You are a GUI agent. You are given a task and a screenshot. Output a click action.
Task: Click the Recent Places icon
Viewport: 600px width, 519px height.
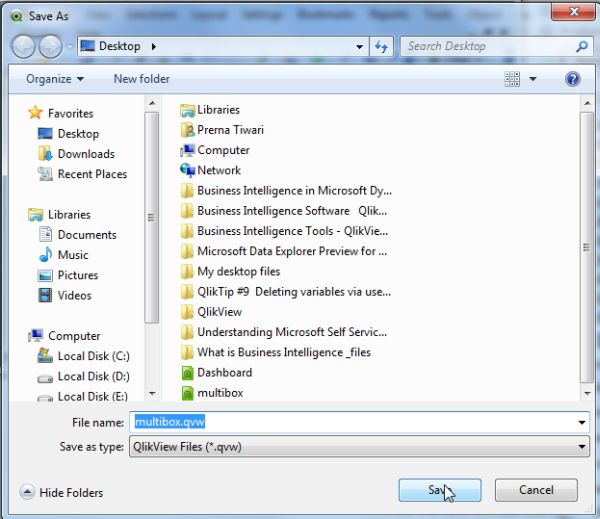45,174
